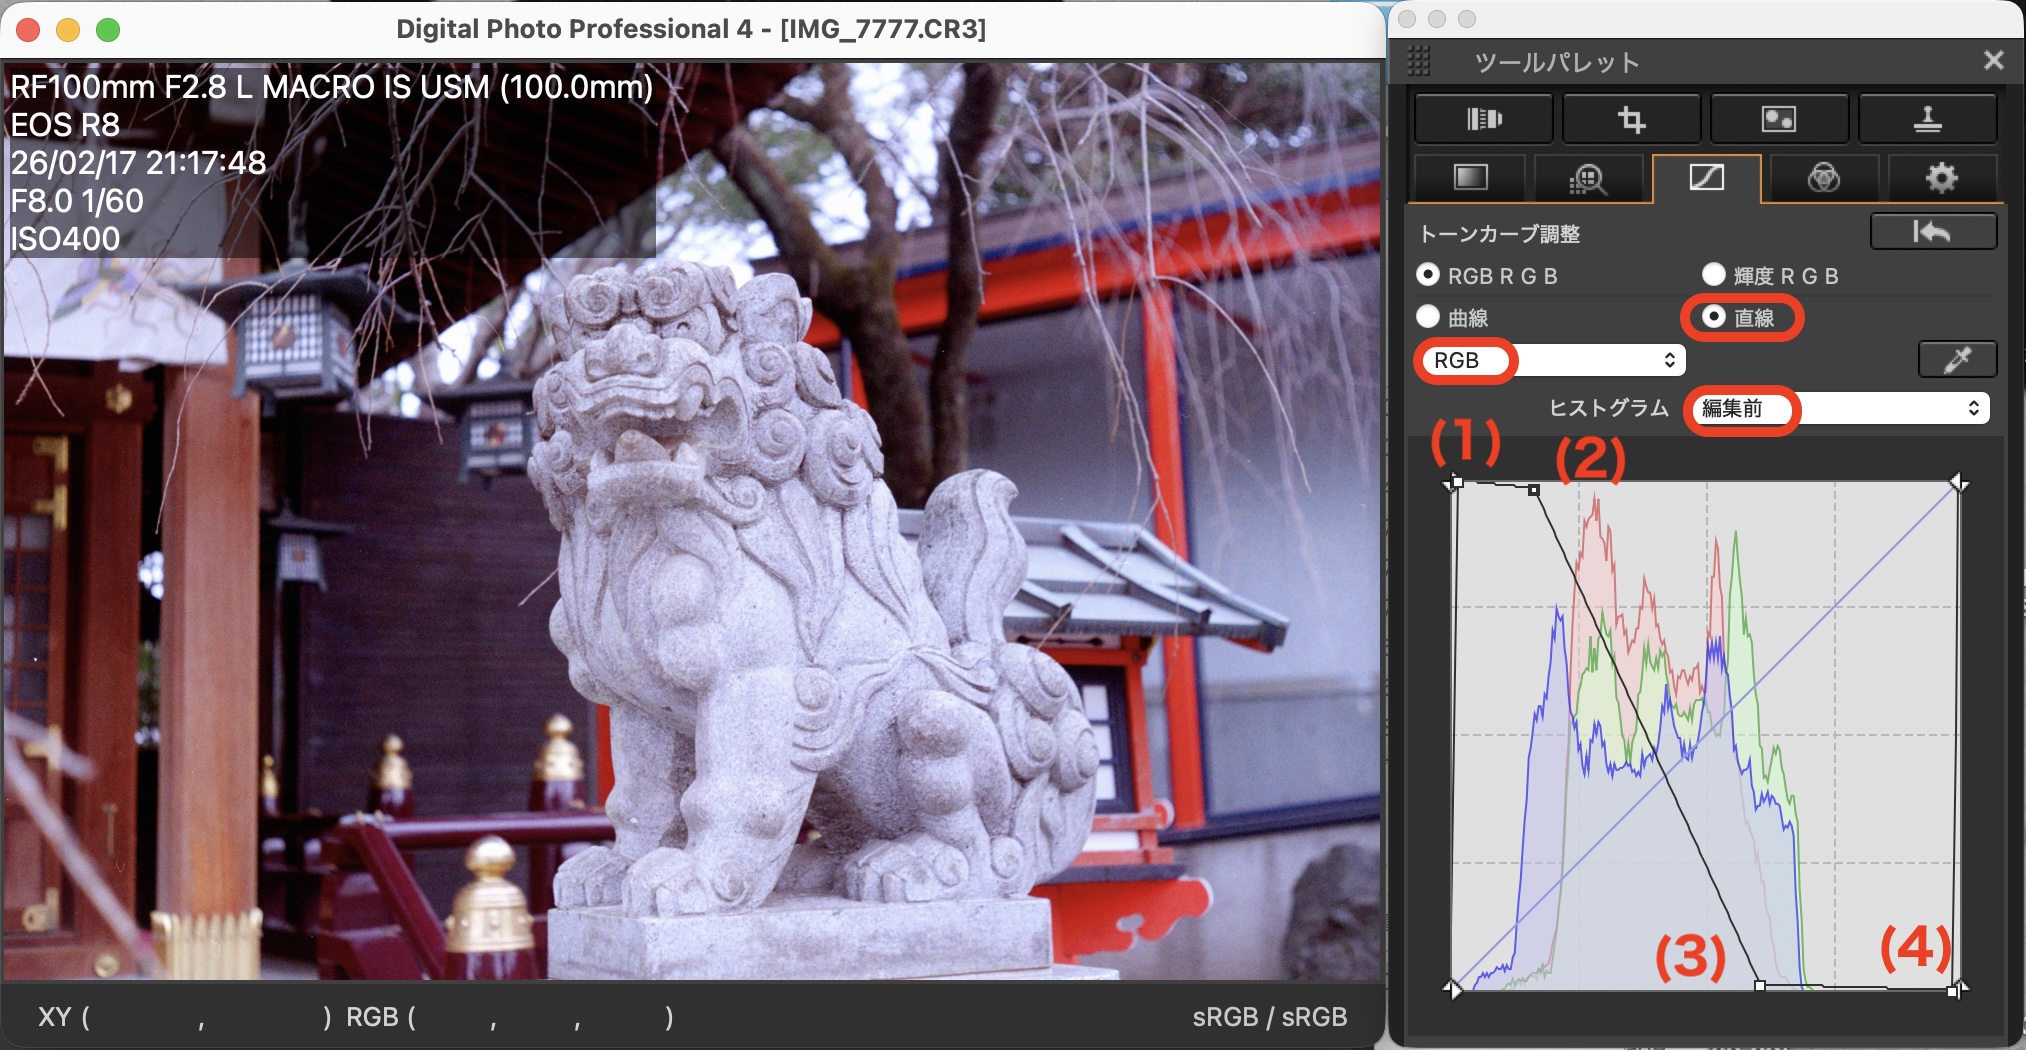Open the color adjustment circles tab
The width and height of the screenshot is (2026, 1050).
click(1823, 178)
